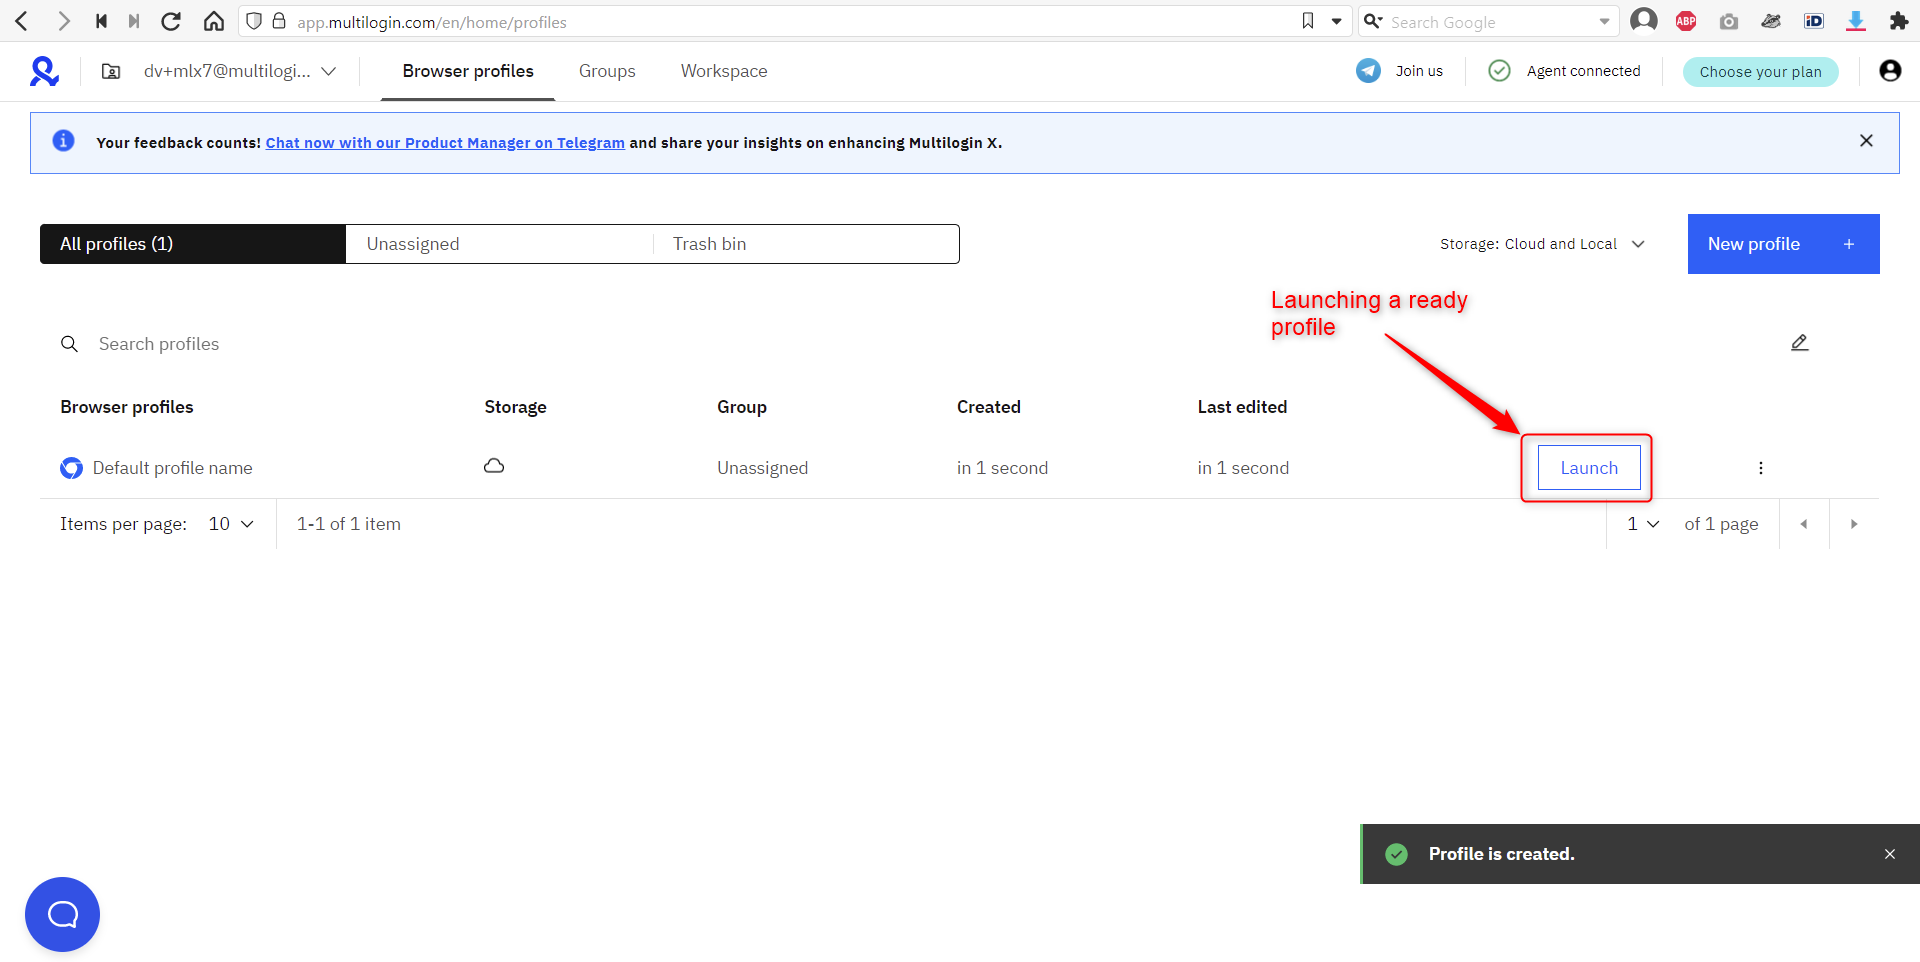Reload the current page
Screen dimensions: 1920x962
tap(171, 21)
